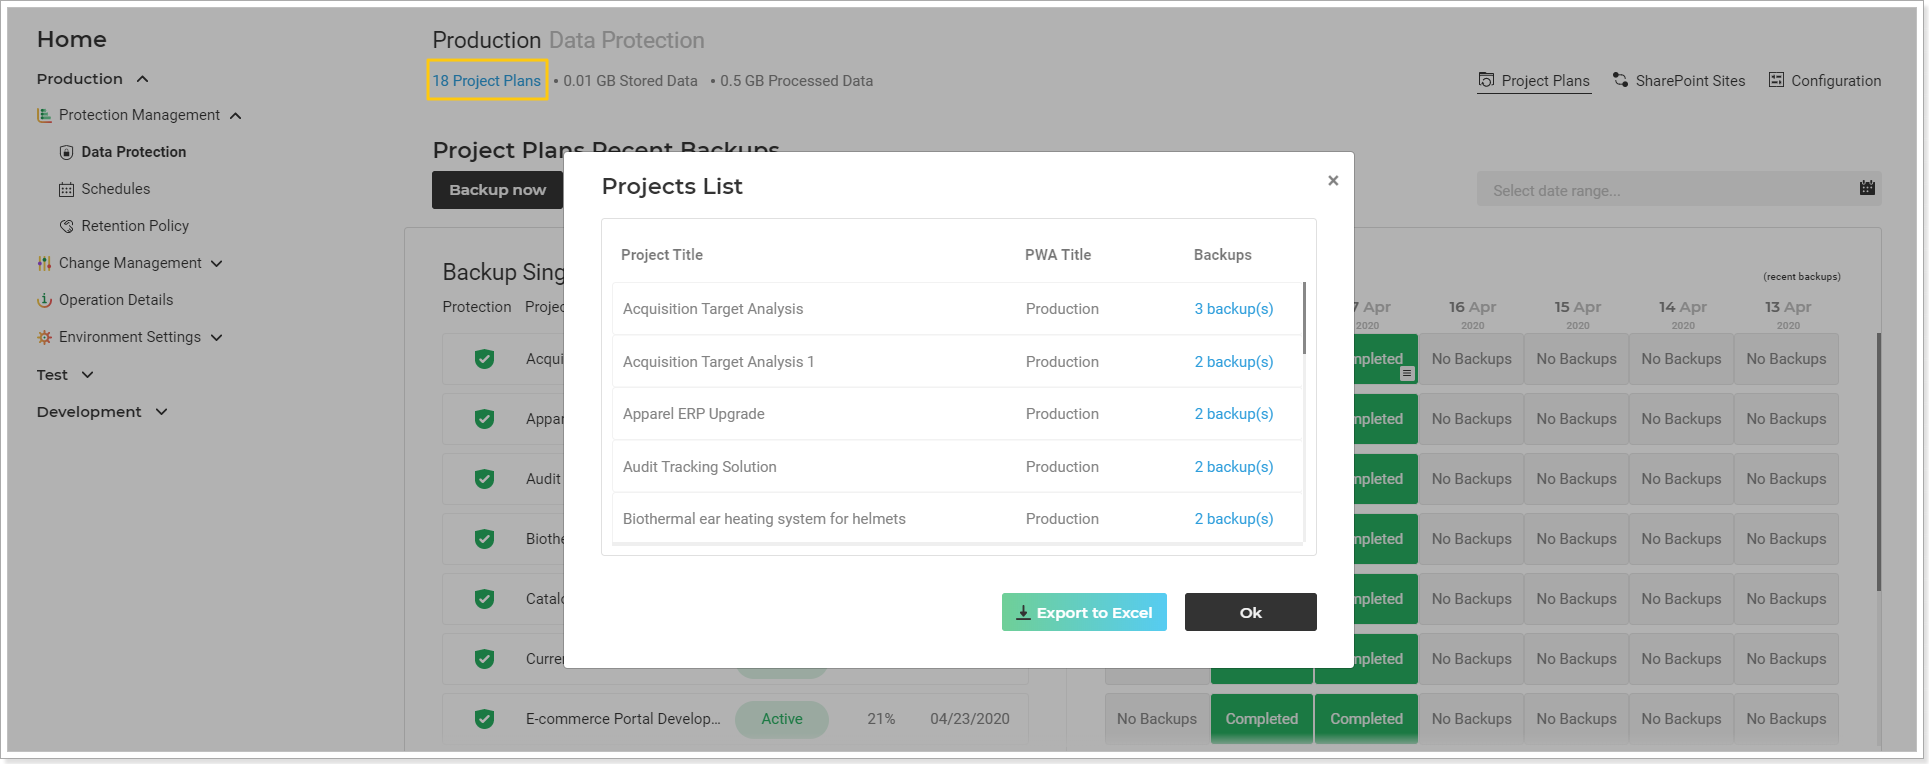Select Biothermal ear heating system for helmets title
Viewport: 1929px width, 764px height.
(x=764, y=519)
